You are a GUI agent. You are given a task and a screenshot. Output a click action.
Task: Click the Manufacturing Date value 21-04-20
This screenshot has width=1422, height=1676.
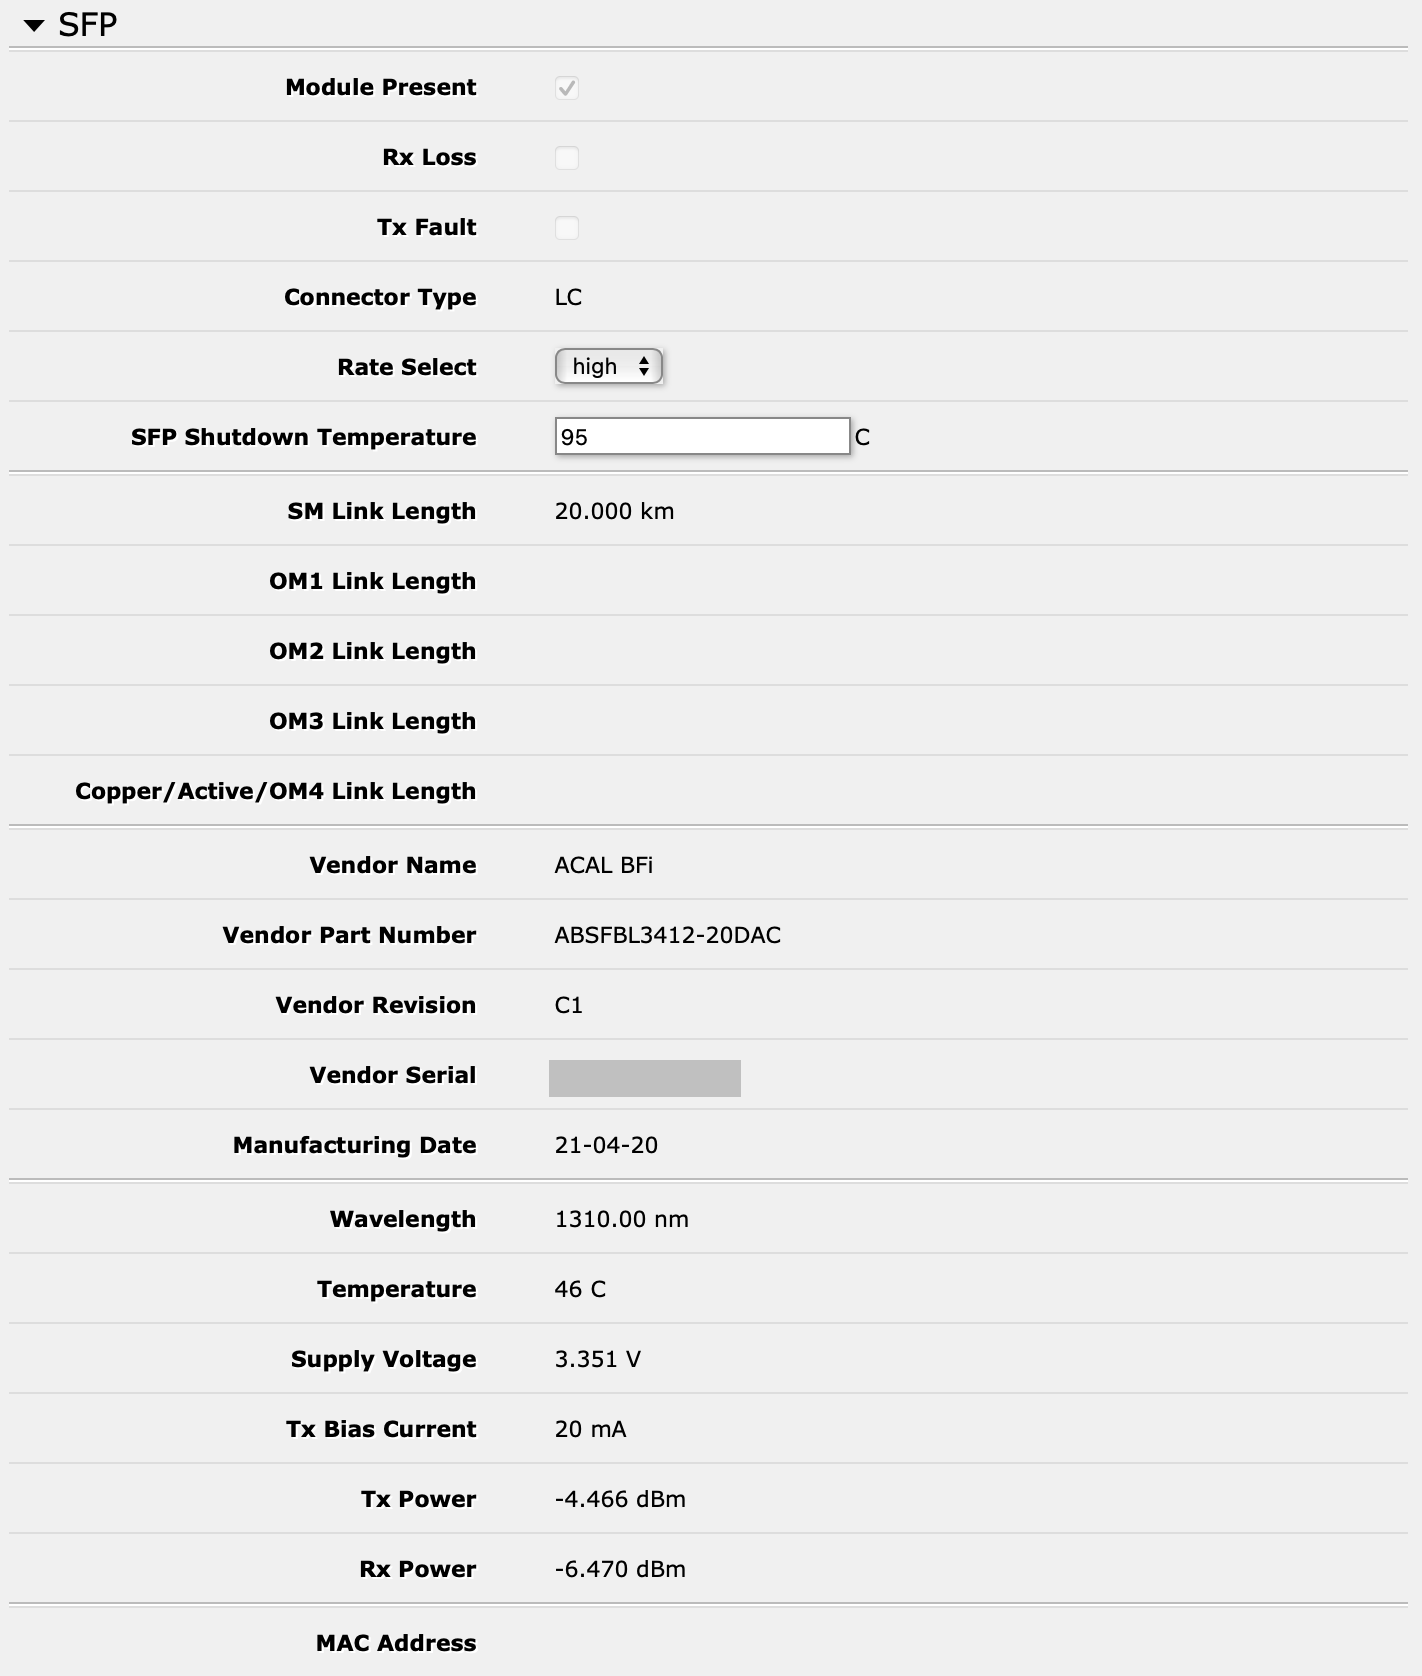pos(608,1146)
